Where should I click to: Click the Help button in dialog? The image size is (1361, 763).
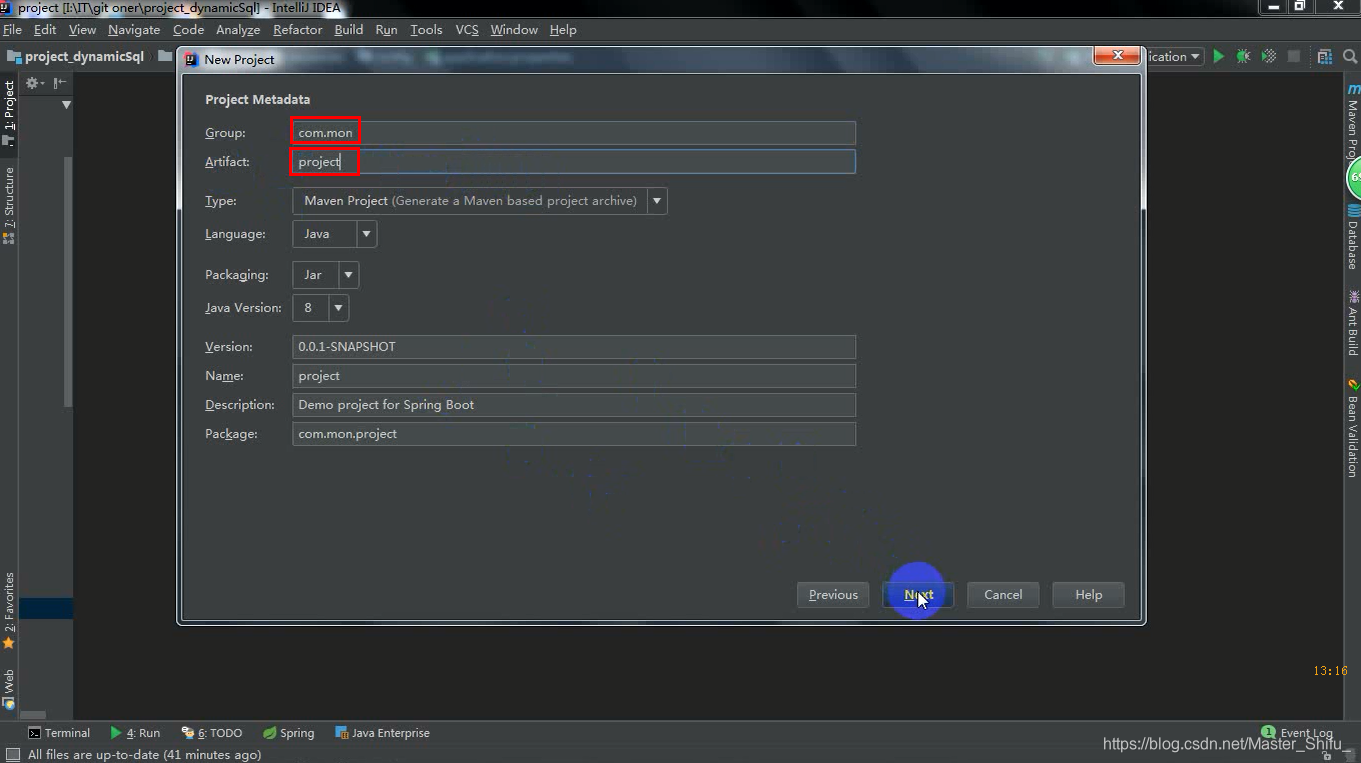coord(1088,595)
